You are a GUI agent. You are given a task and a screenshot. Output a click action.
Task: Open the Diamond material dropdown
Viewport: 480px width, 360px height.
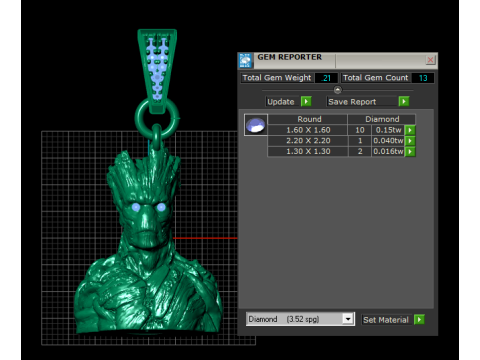point(348,319)
